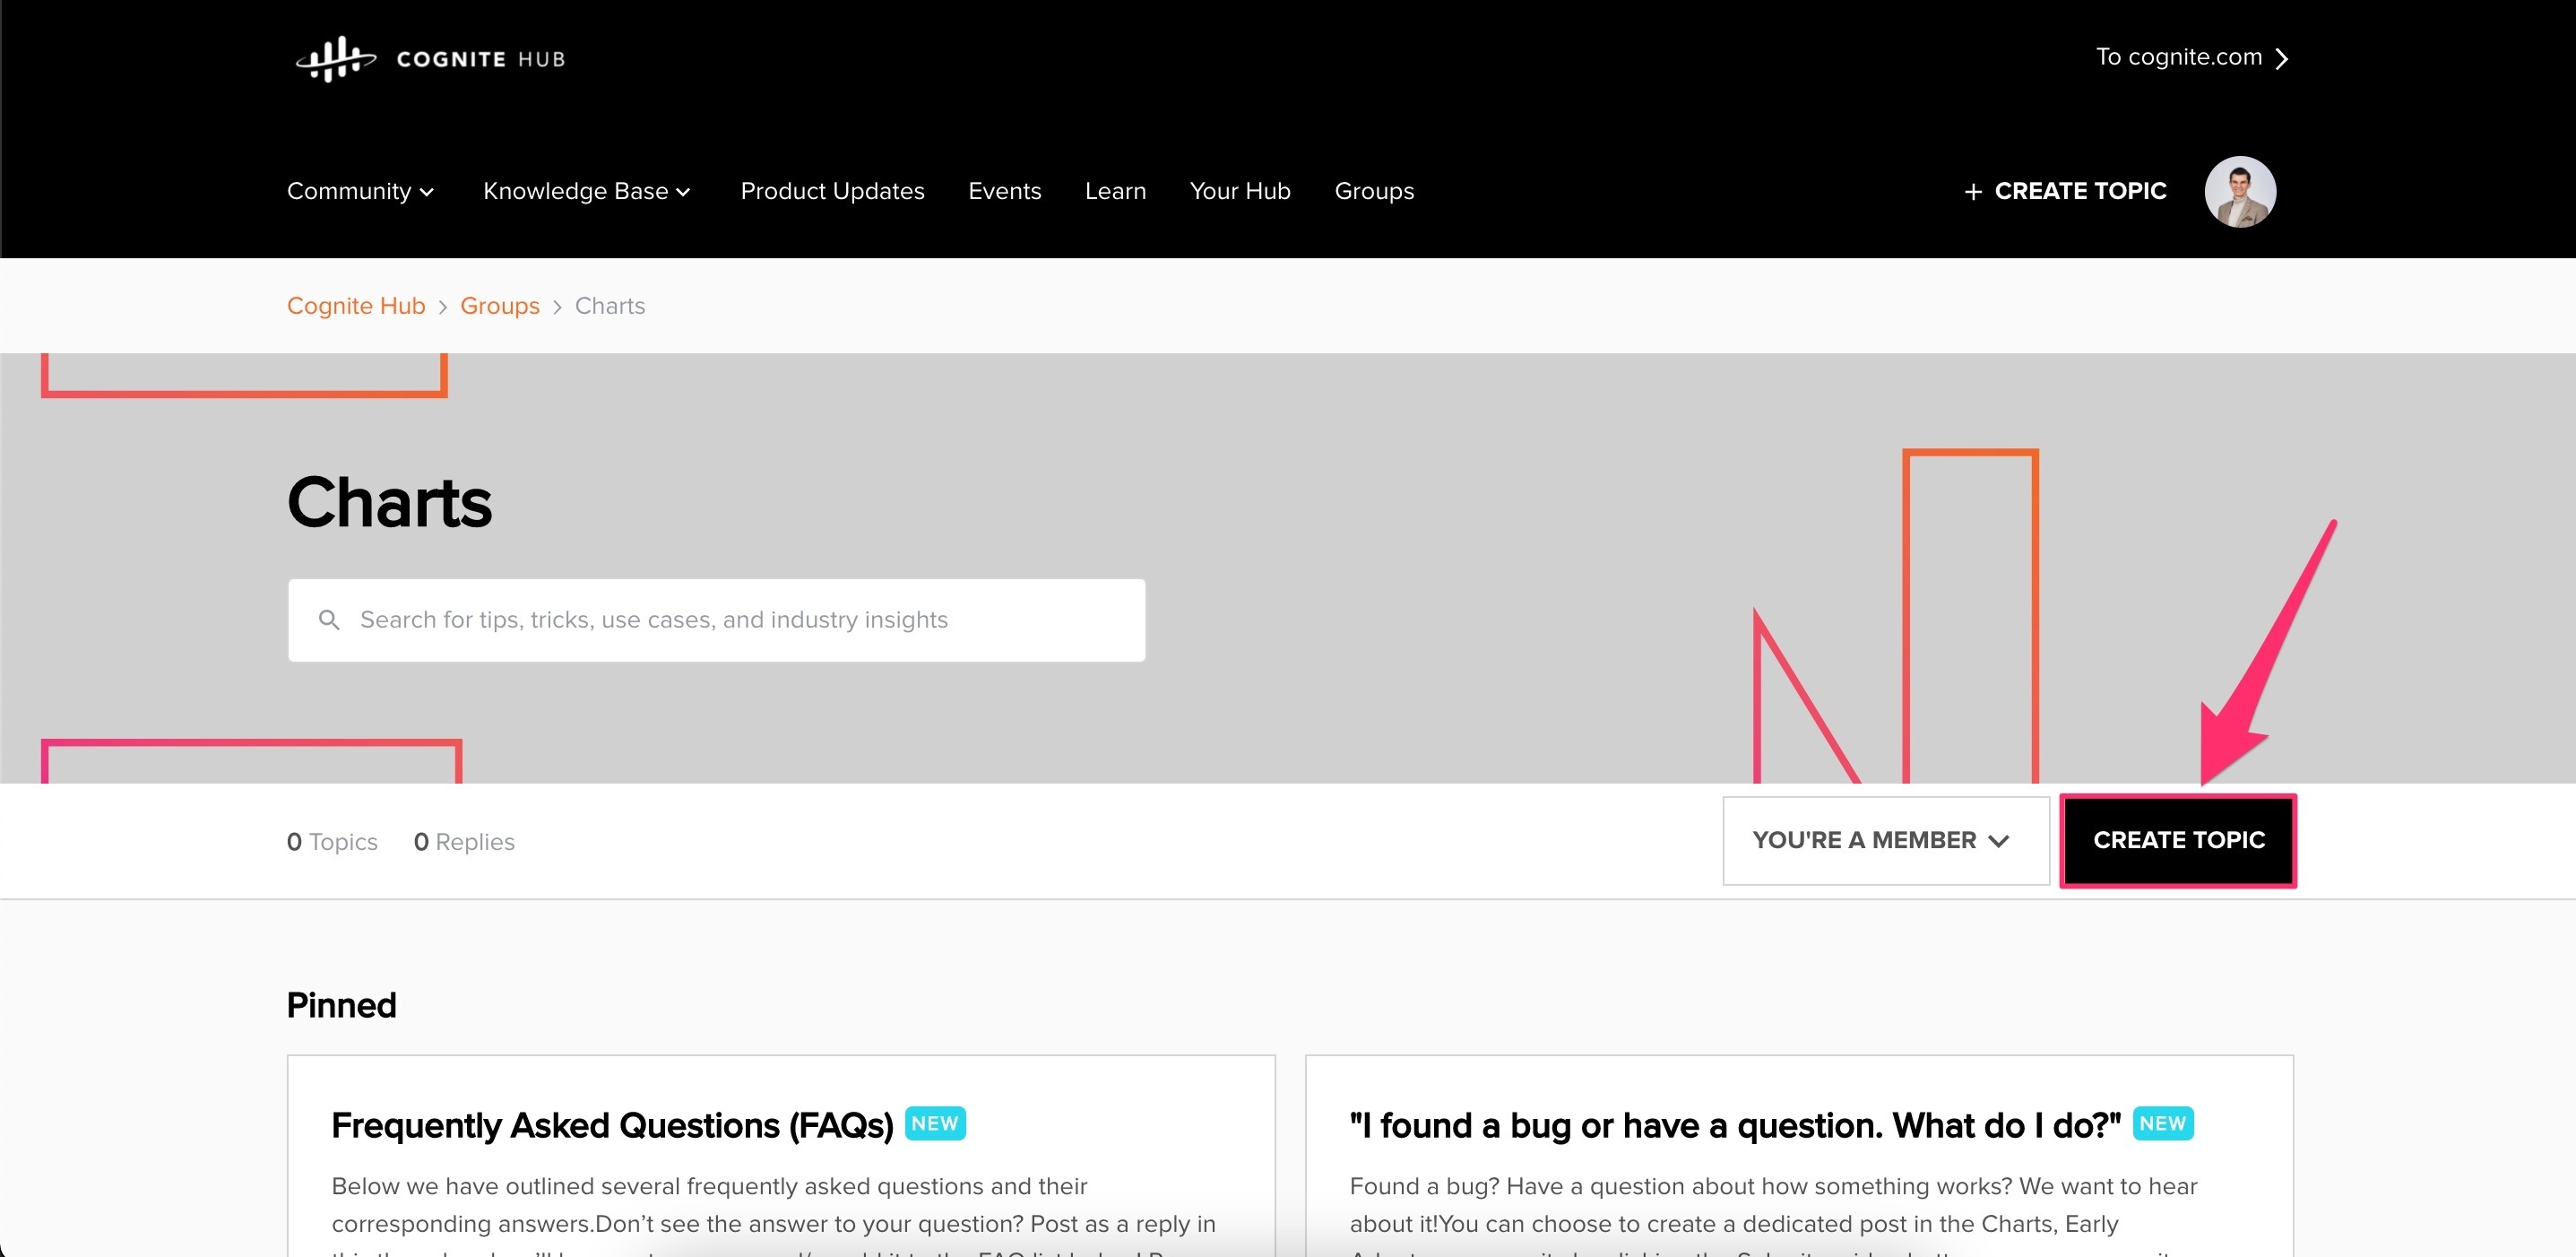Open the Learn section
The height and width of the screenshot is (1257, 2576).
coord(1115,191)
